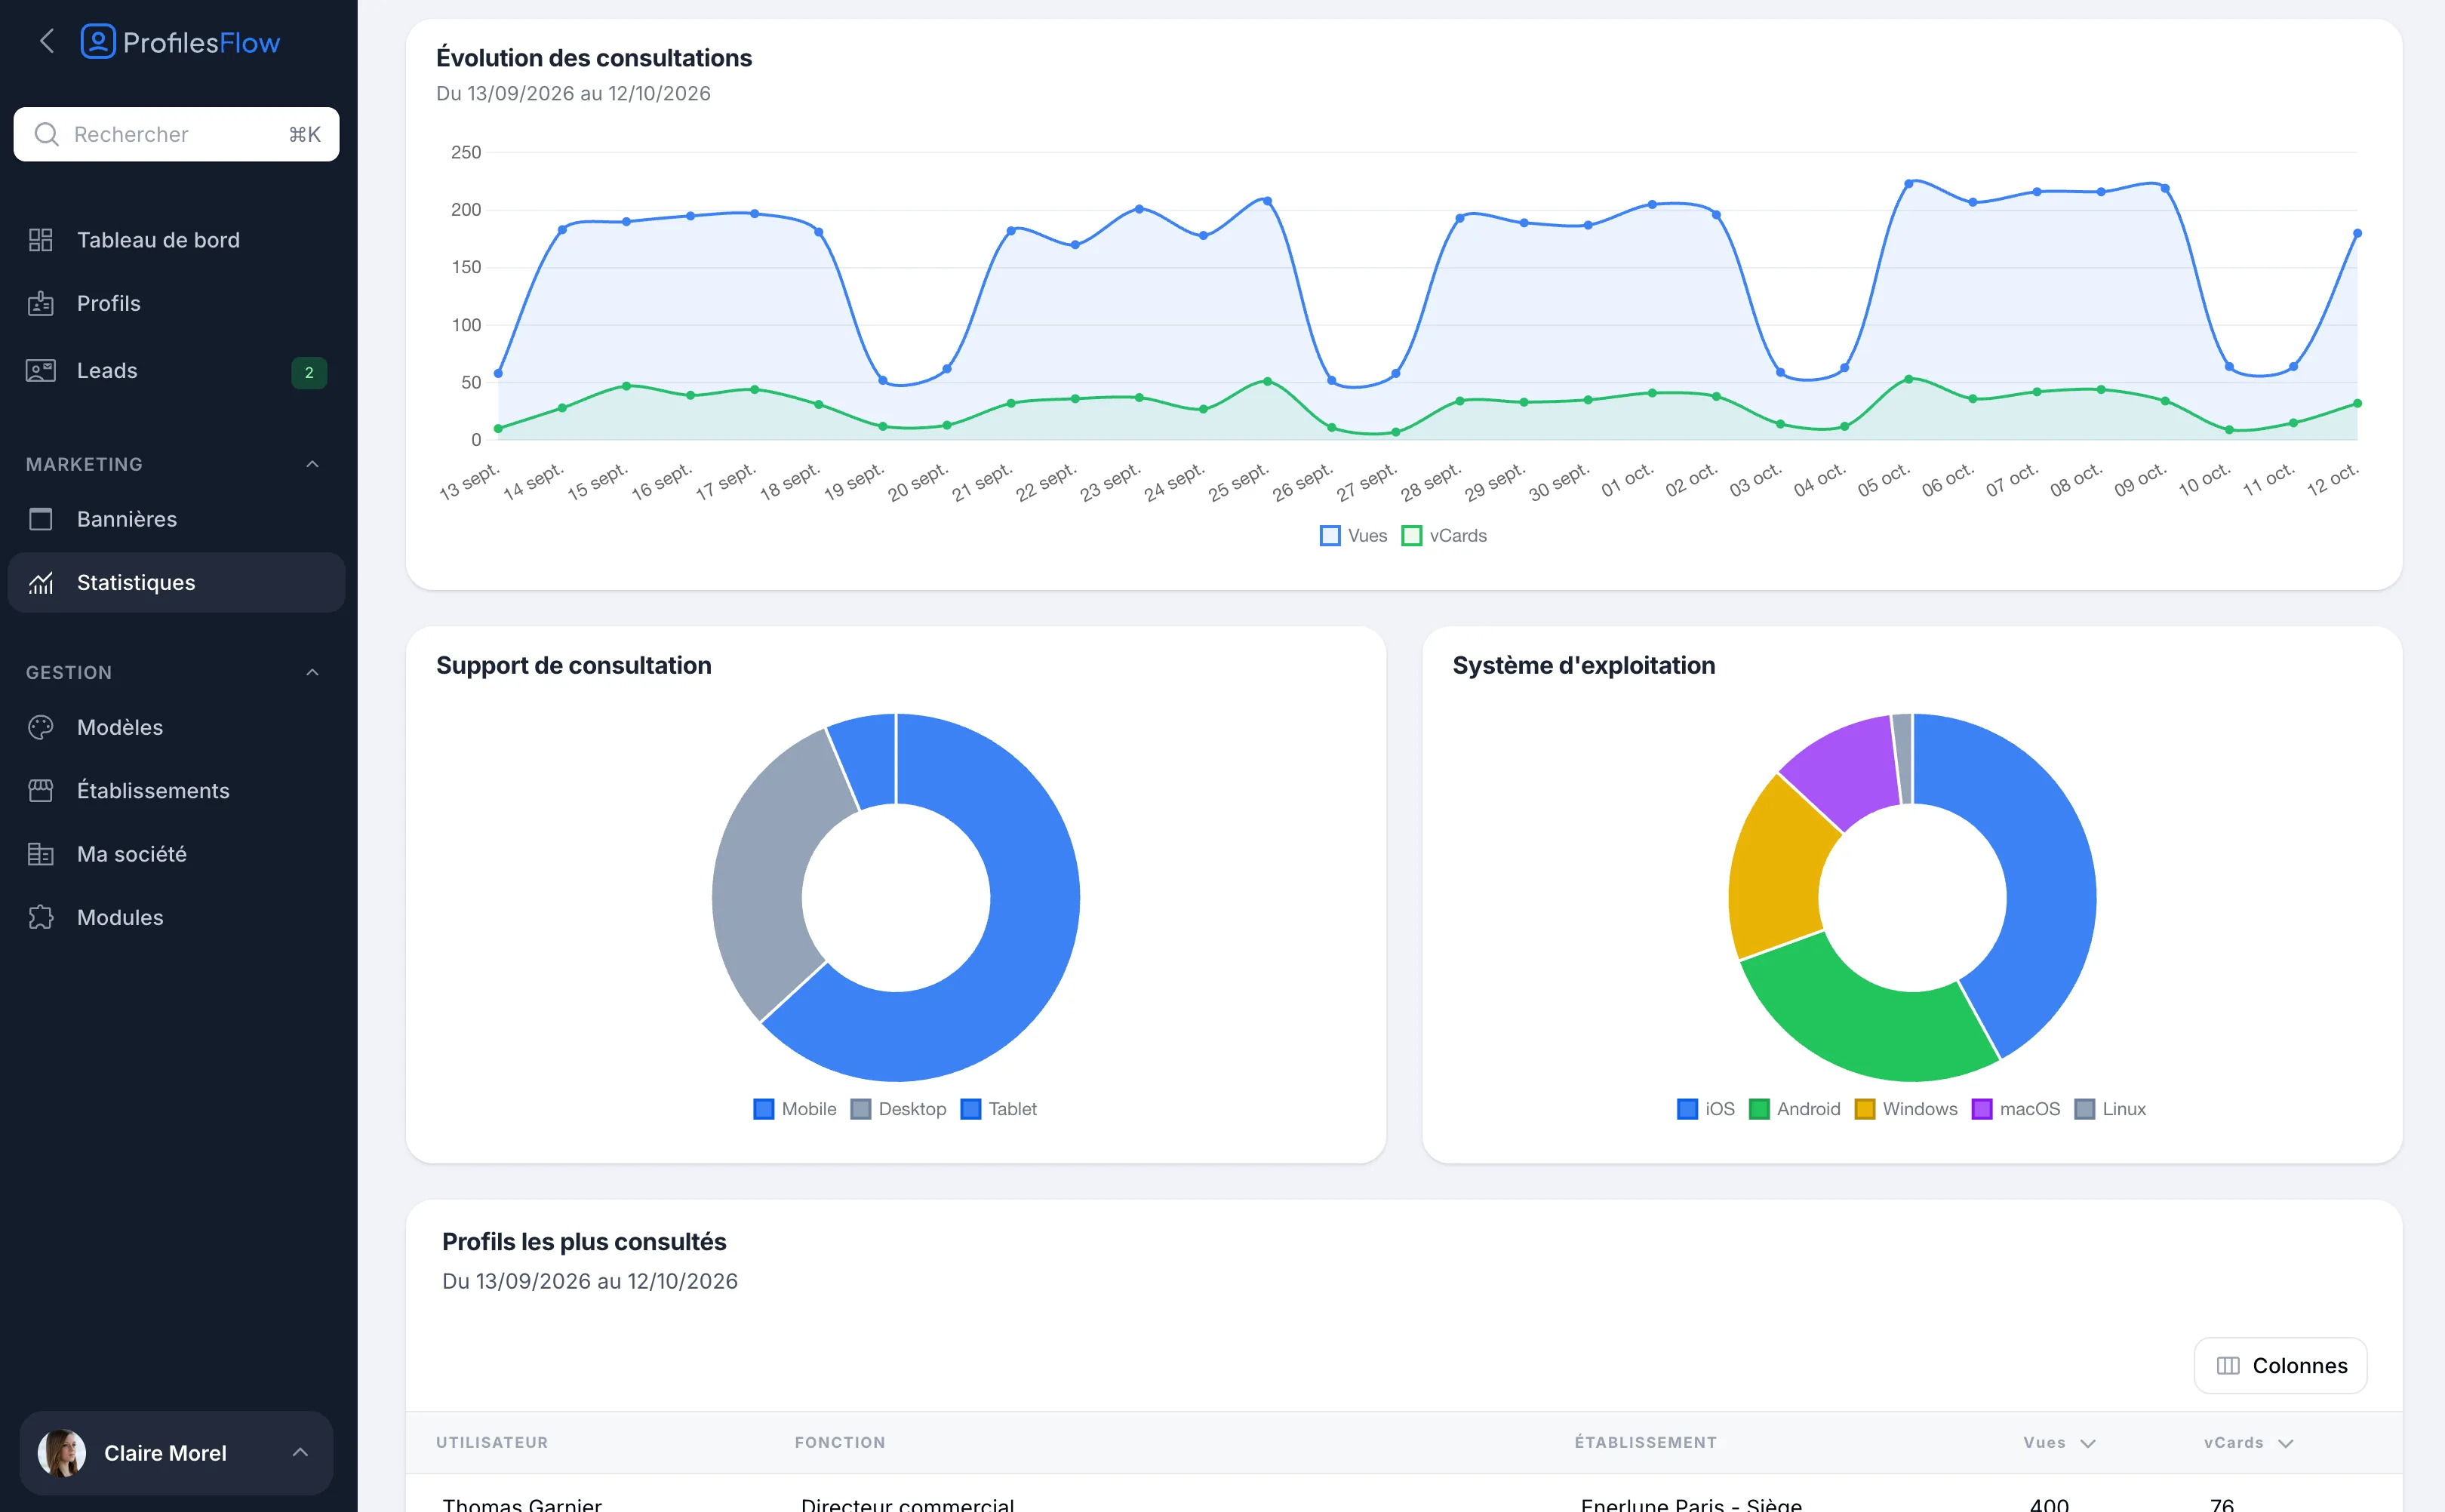Collapse the MARKETING section chevron
The image size is (2445, 1512).
pyautogui.click(x=312, y=464)
